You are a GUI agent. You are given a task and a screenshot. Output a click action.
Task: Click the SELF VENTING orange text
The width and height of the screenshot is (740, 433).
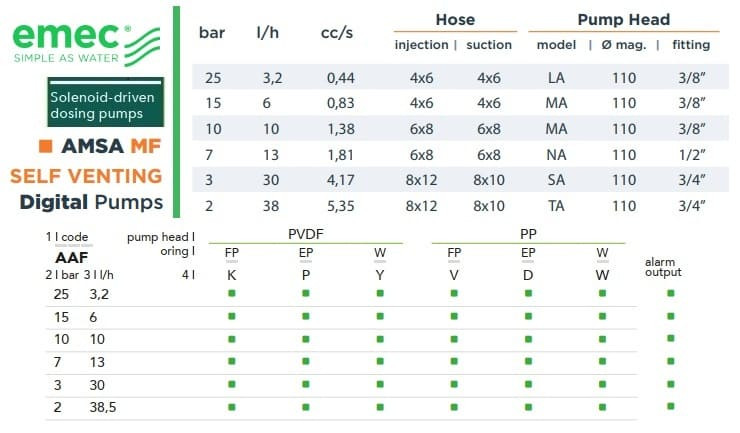pos(86,176)
